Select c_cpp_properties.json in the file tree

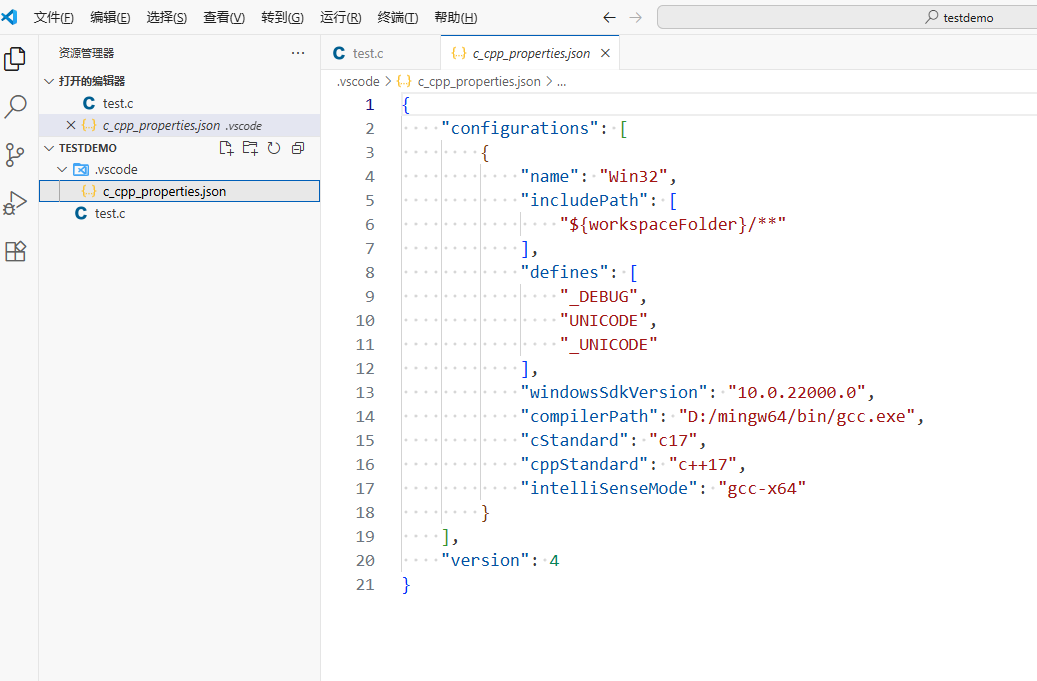coord(180,191)
